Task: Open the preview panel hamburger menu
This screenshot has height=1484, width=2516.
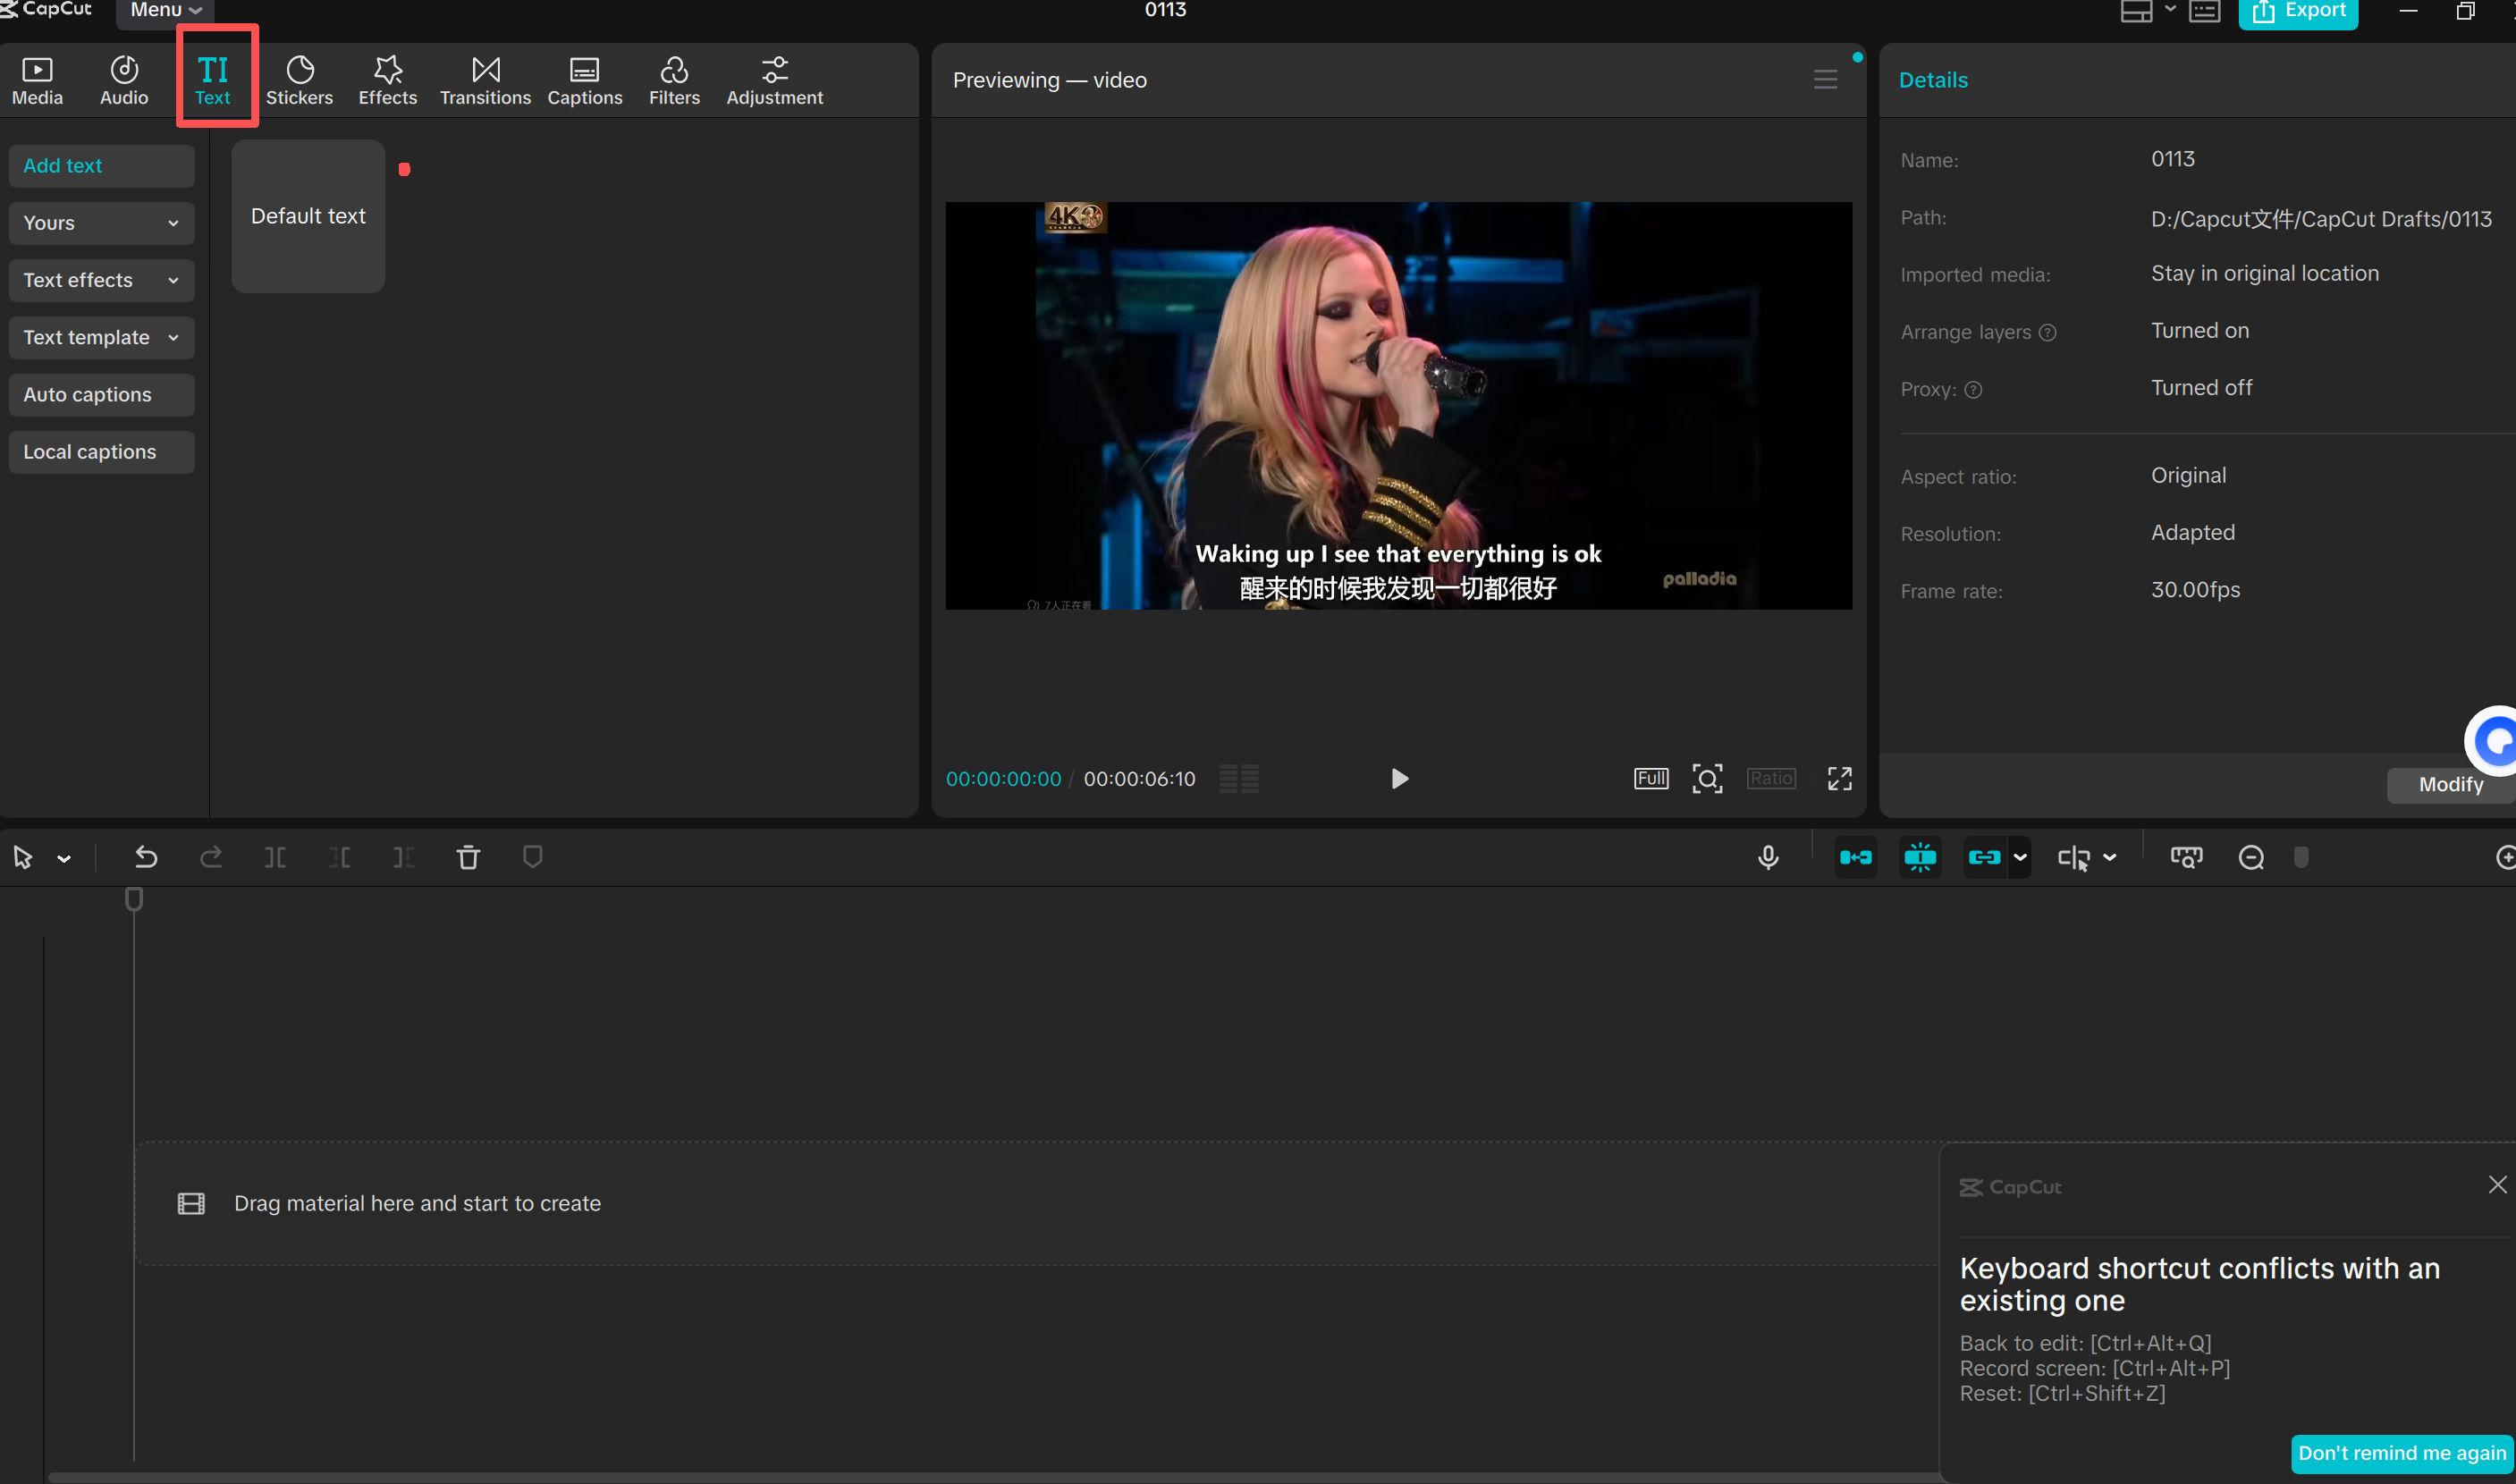Action: click(x=1824, y=80)
